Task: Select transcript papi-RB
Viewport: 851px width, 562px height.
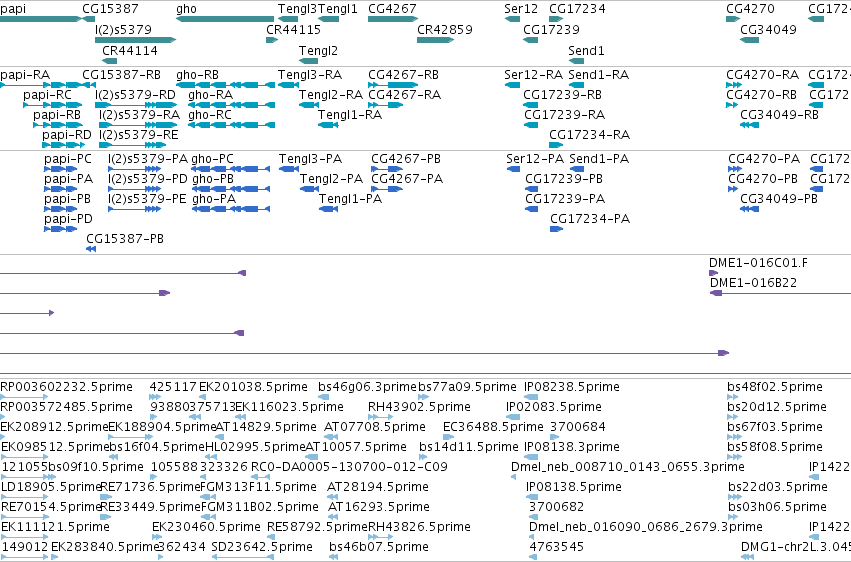Action: coord(58,125)
